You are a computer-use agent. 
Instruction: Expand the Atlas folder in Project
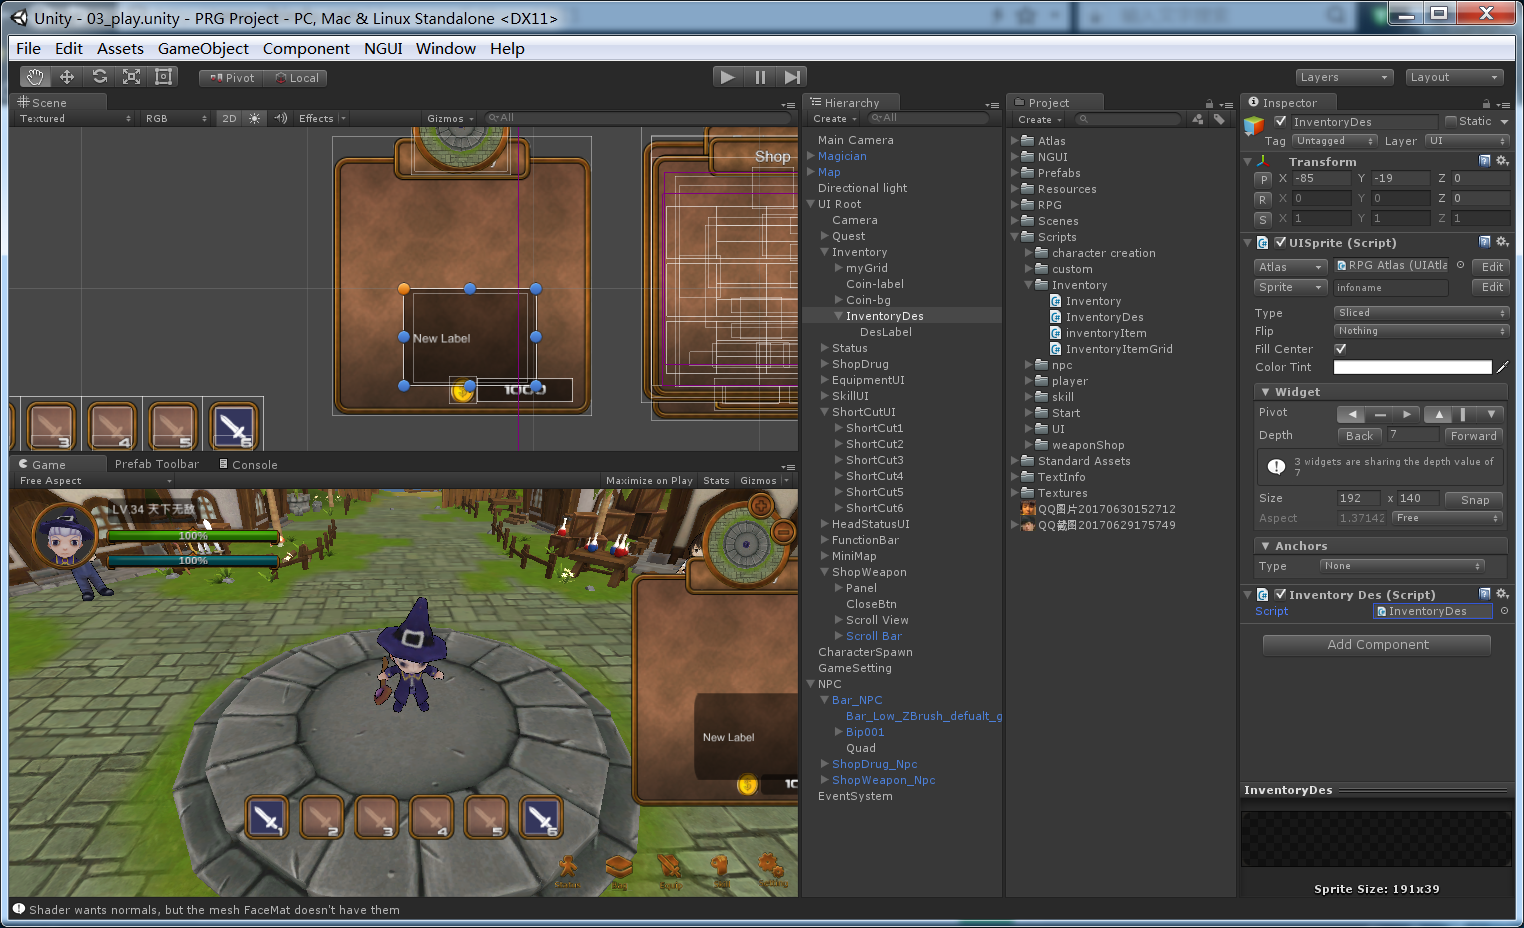coord(1015,141)
